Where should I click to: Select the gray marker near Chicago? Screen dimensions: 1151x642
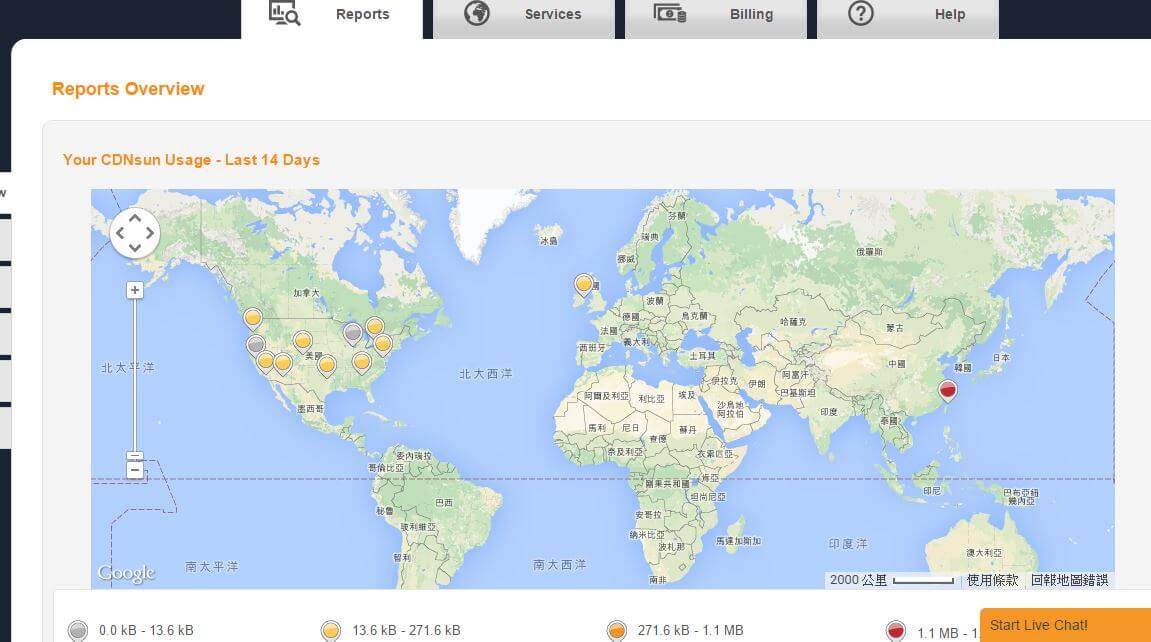tap(353, 334)
